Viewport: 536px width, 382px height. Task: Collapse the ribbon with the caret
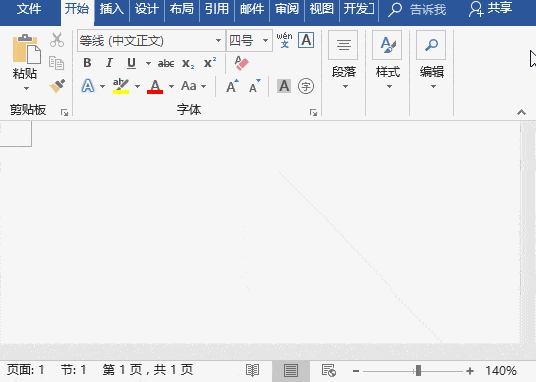pyautogui.click(x=521, y=112)
